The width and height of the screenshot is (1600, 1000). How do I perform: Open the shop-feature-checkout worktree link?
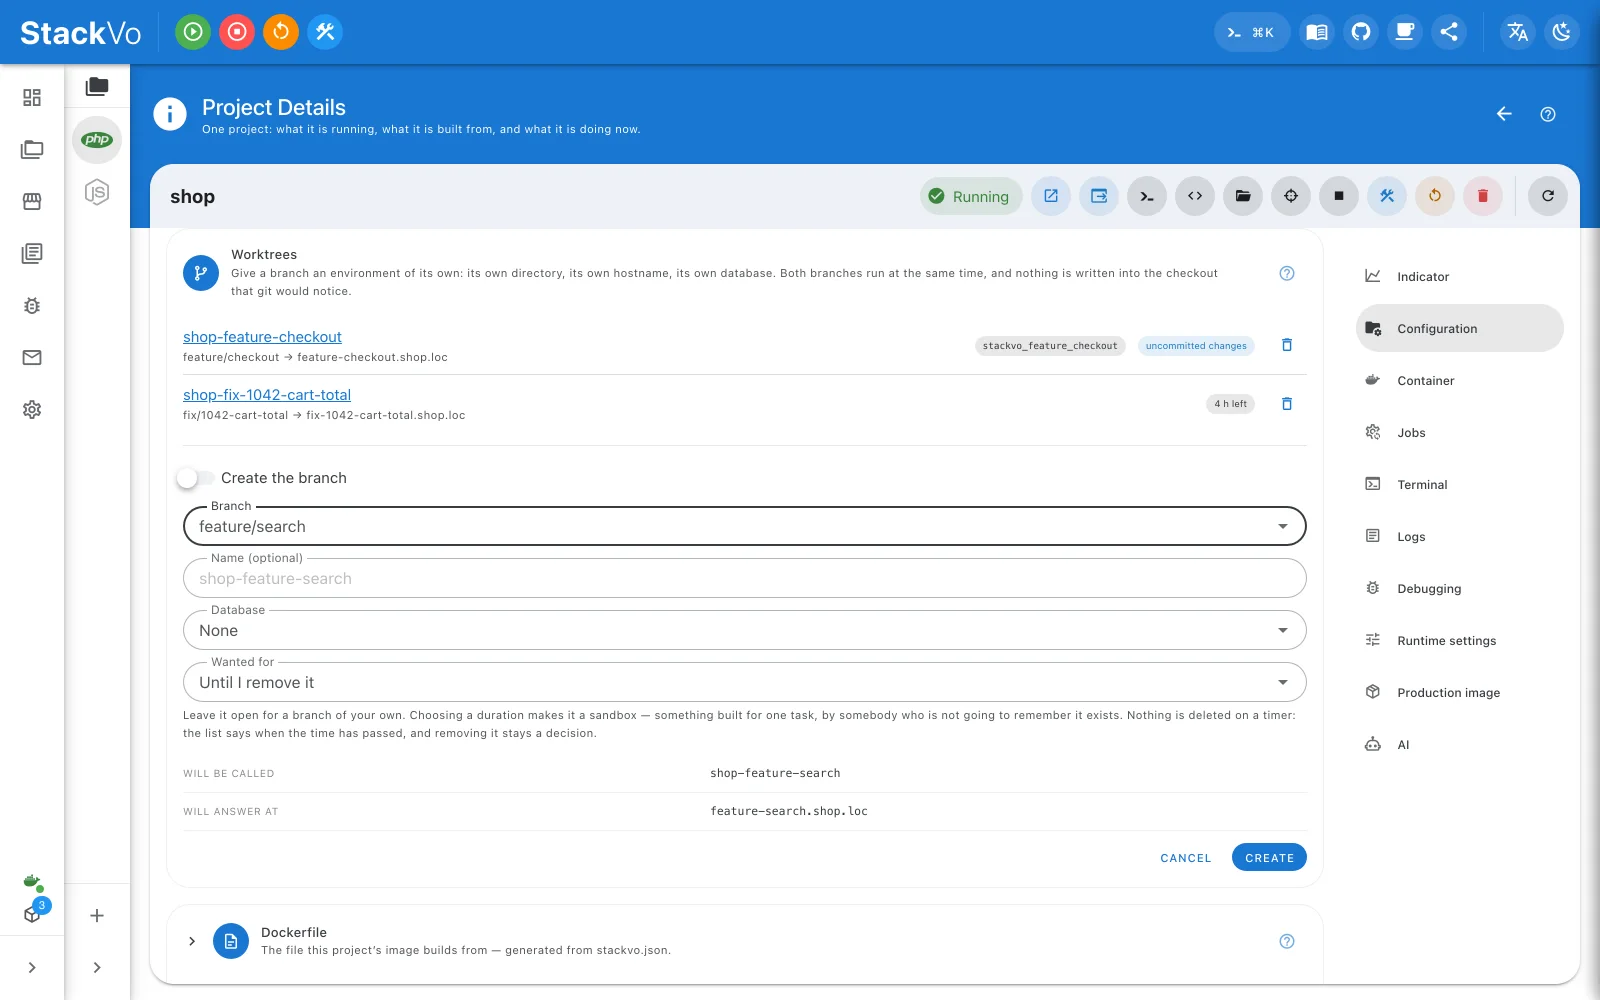262,337
